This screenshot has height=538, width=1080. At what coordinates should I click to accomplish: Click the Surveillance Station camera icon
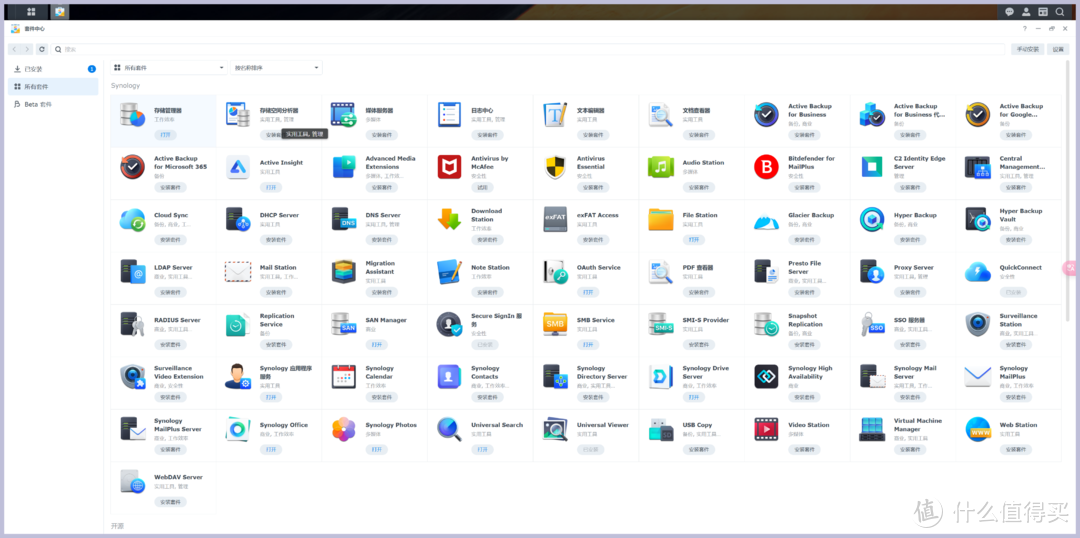point(977,324)
